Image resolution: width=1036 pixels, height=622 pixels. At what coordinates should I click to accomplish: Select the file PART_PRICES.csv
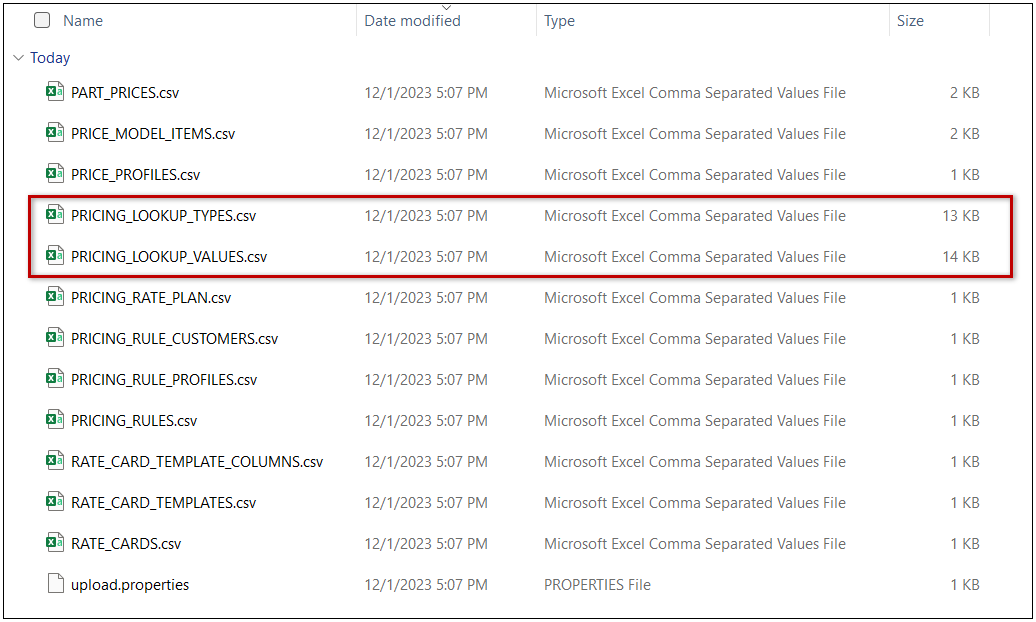coord(125,93)
